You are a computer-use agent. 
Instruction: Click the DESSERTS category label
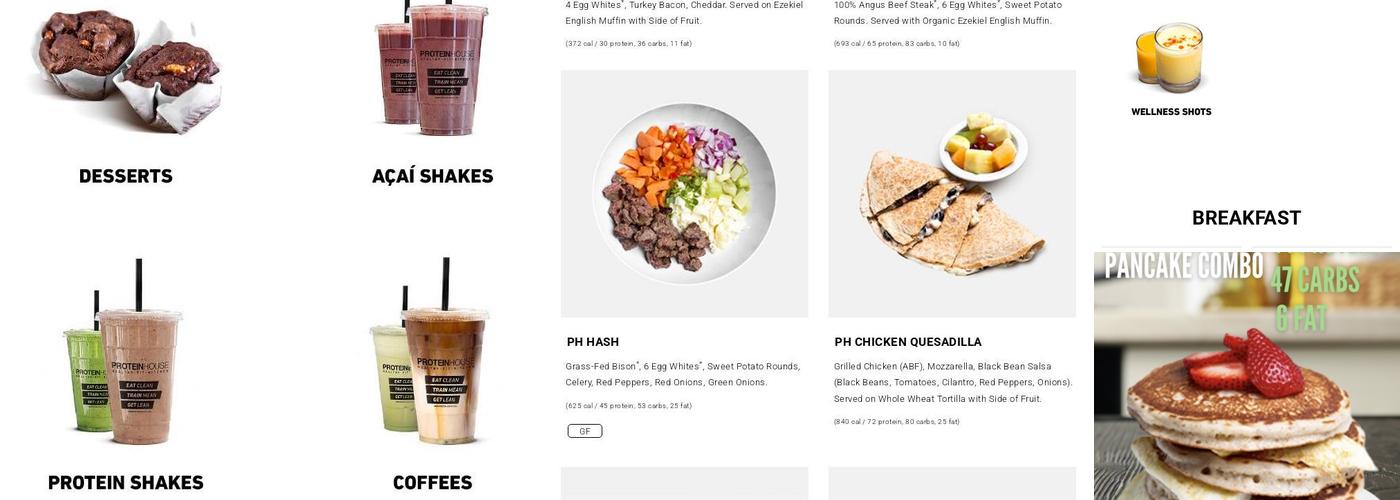tap(126, 176)
